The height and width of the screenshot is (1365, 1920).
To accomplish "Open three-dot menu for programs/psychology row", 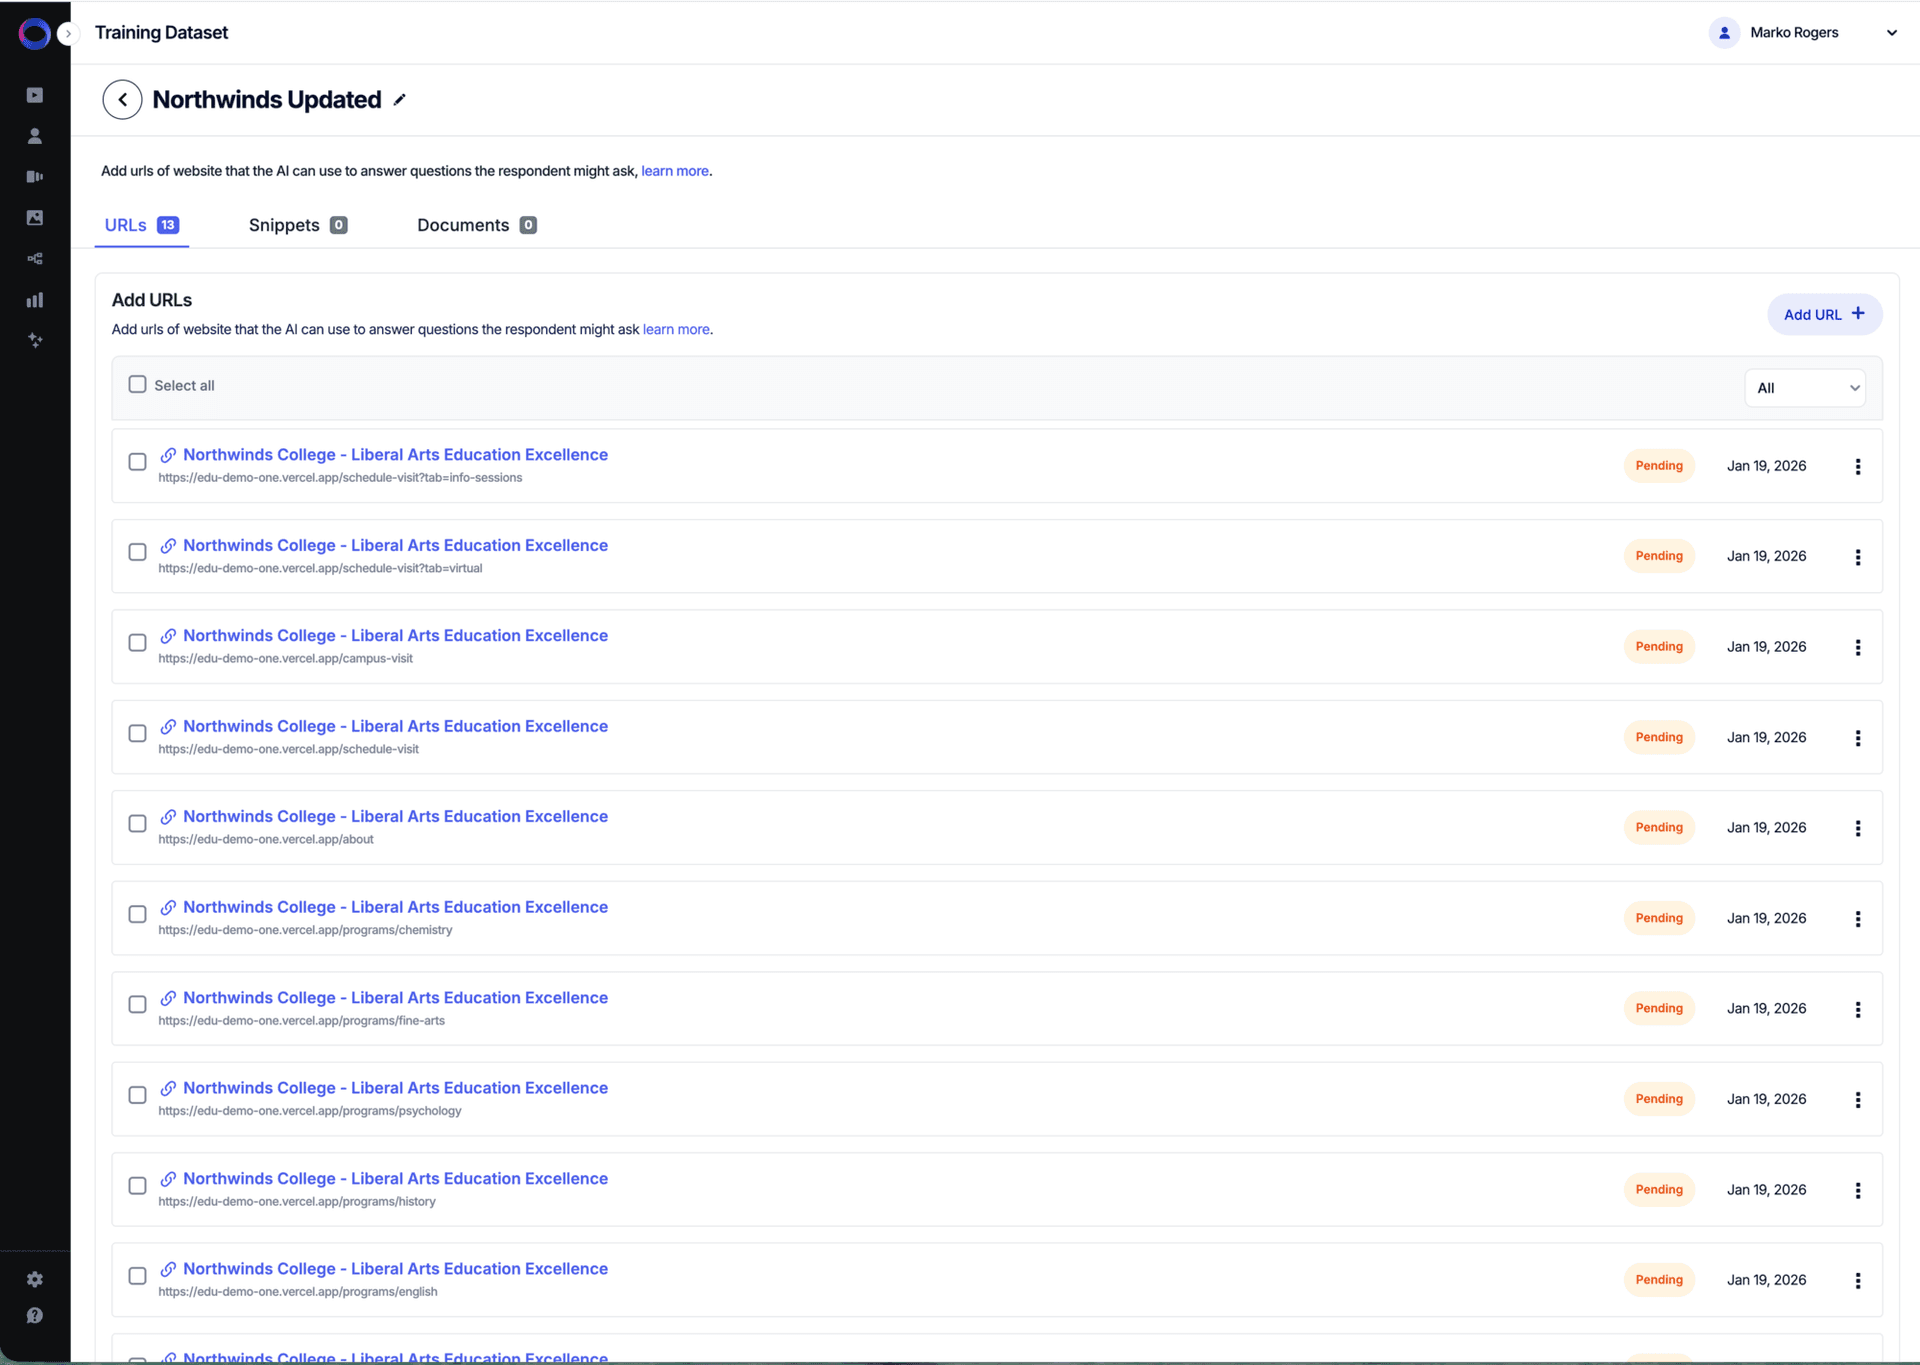I will [x=1858, y=1100].
